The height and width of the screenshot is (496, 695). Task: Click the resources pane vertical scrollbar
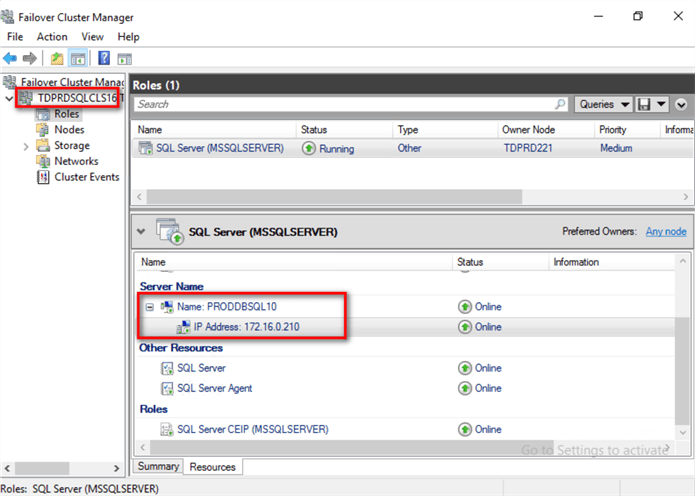point(682,371)
